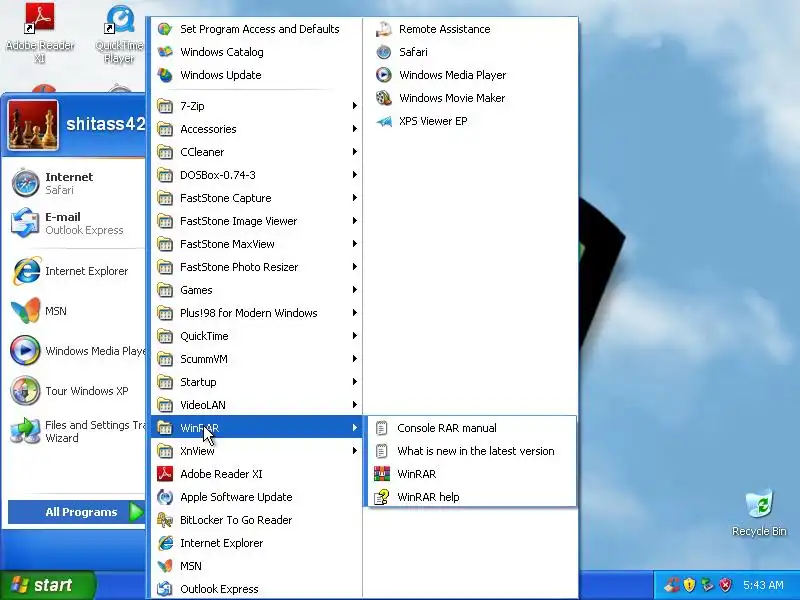The width and height of the screenshot is (800, 600).
Task: Open BitLocker To Go Reader
Action: tap(256, 520)
